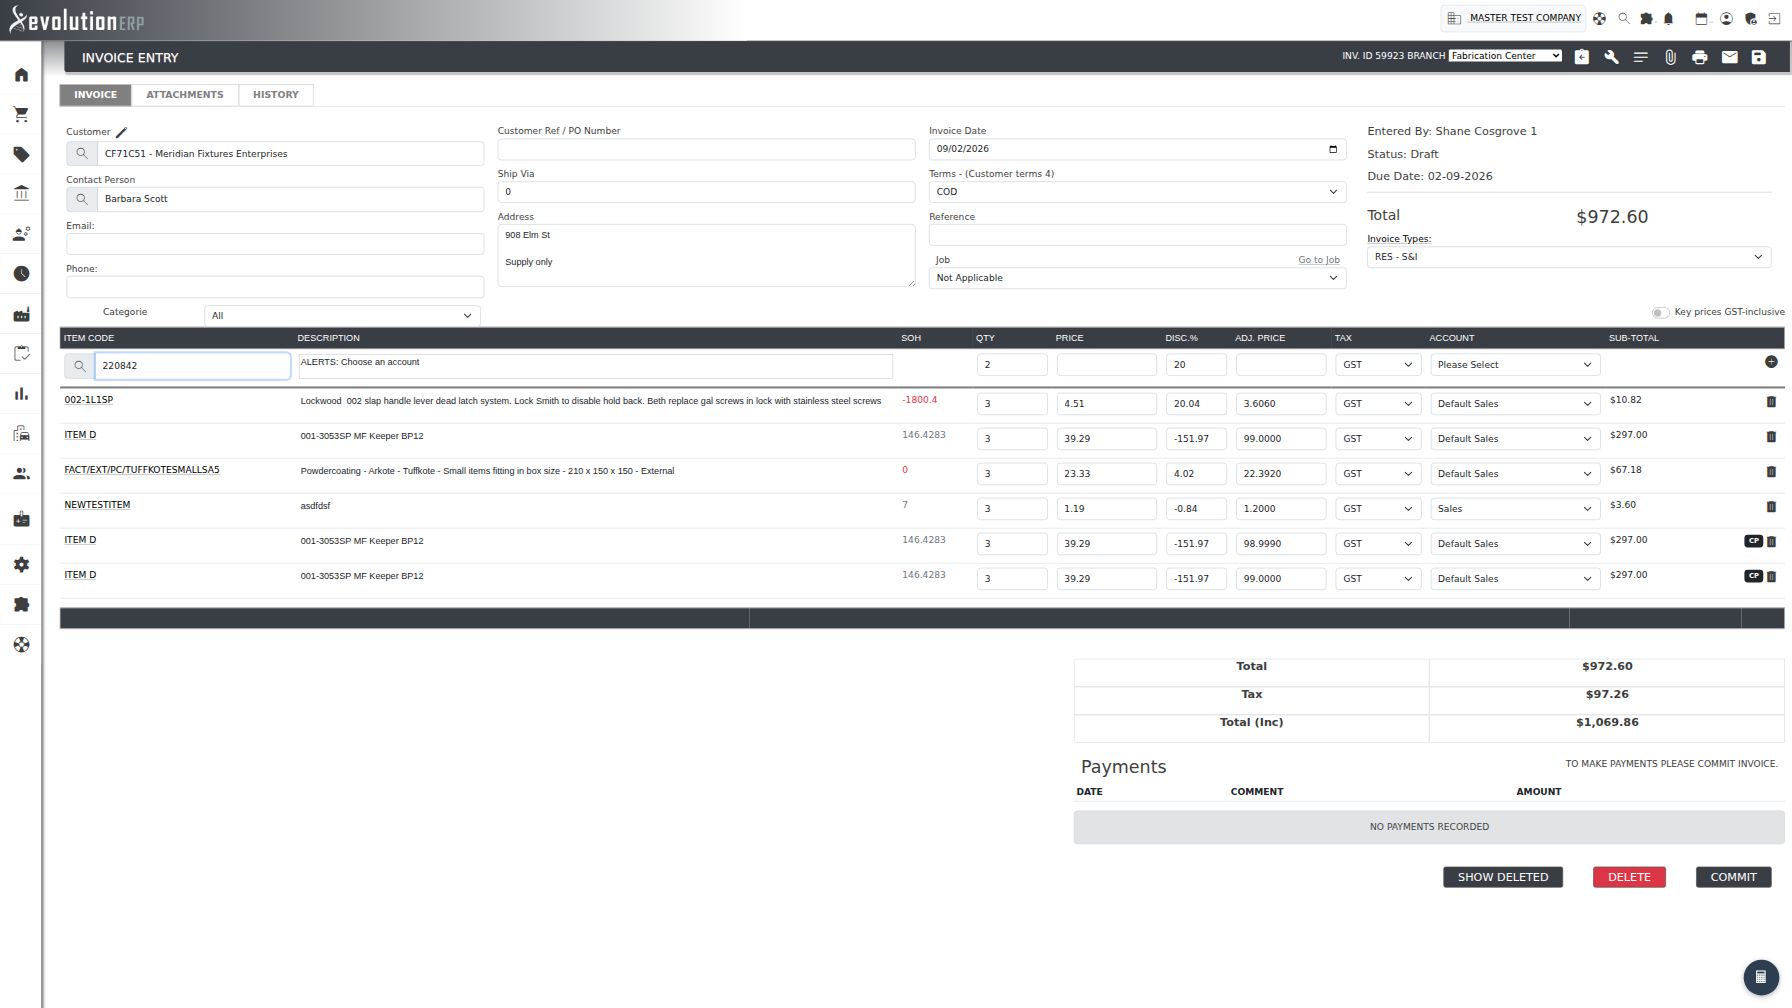Image resolution: width=1792 pixels, height=1008 pixels.
Task: Click the Show Deleted button
Action: [1502, 877]
